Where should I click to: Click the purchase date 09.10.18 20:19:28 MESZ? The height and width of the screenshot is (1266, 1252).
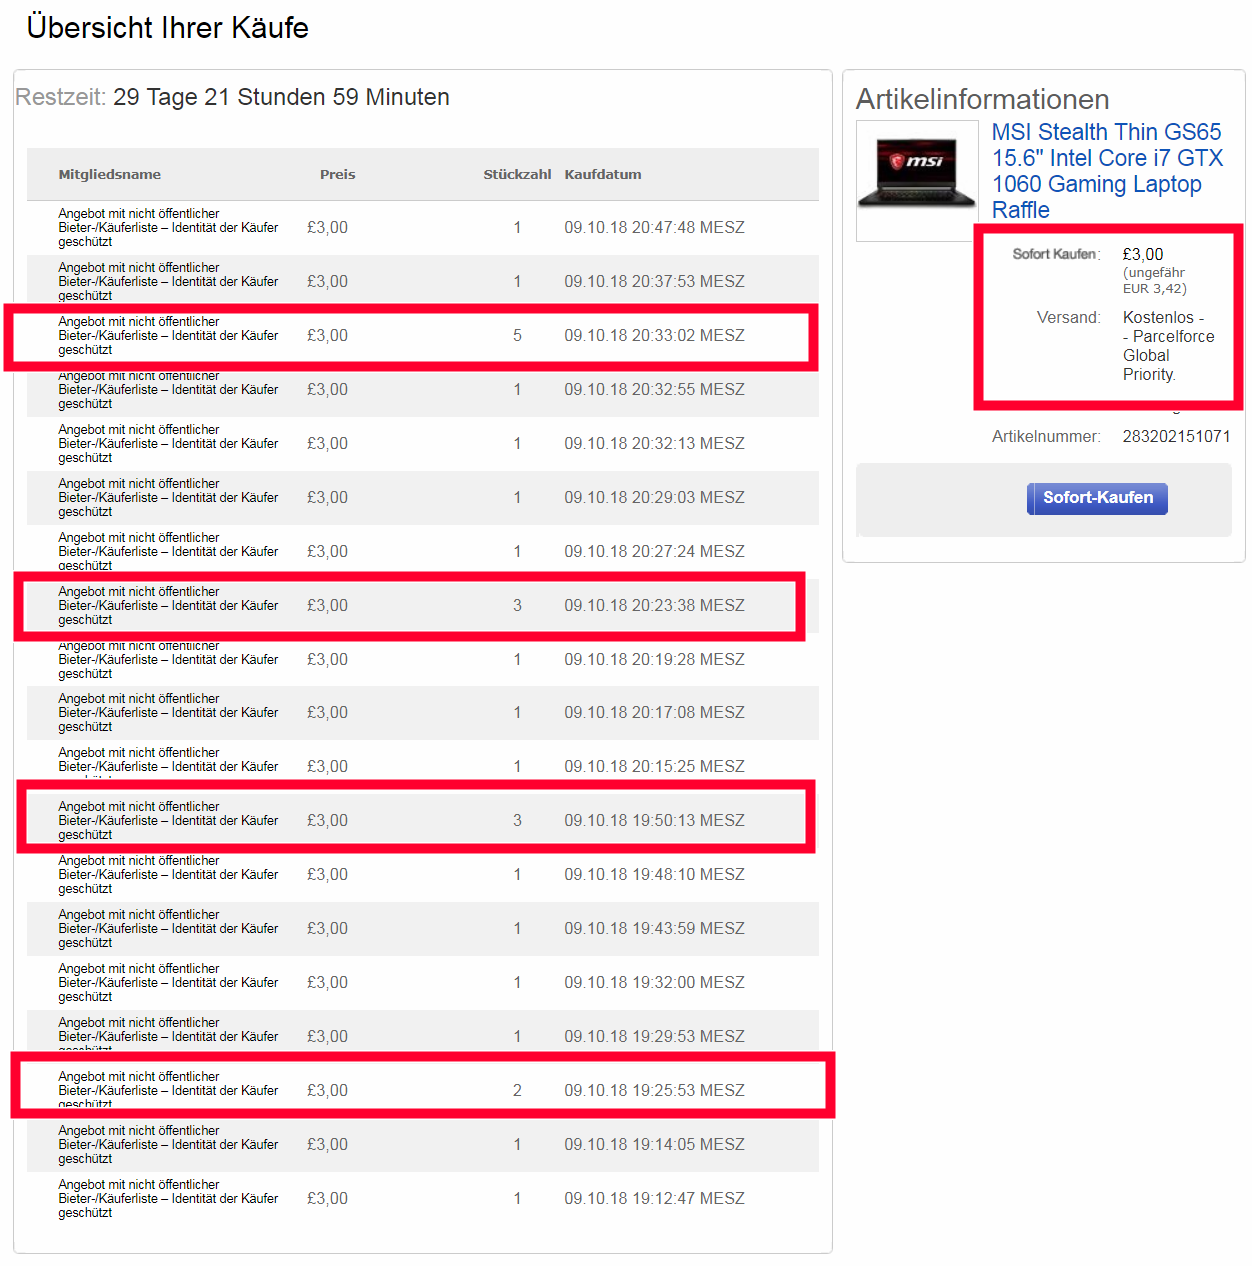[x=654, y=659]
